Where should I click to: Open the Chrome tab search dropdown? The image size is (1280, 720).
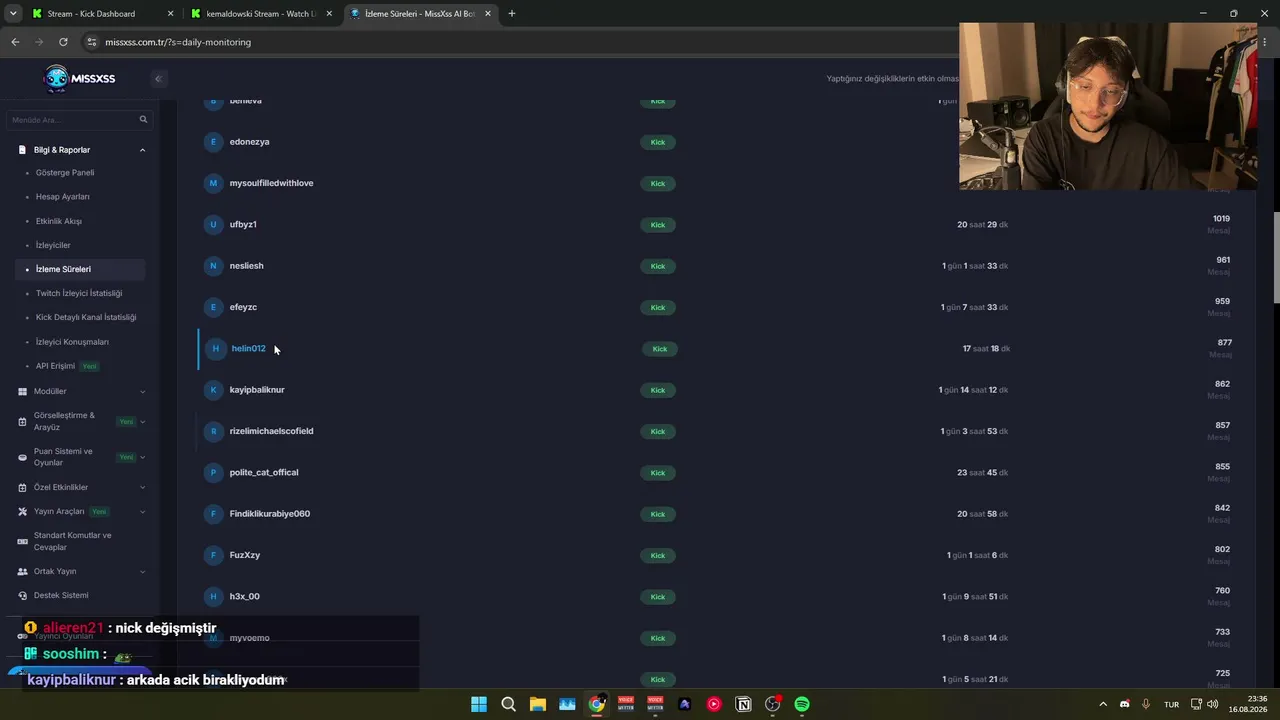[13, 14]
